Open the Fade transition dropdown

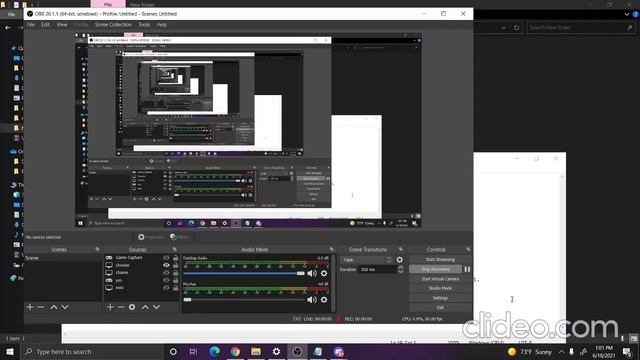[366, 260]
